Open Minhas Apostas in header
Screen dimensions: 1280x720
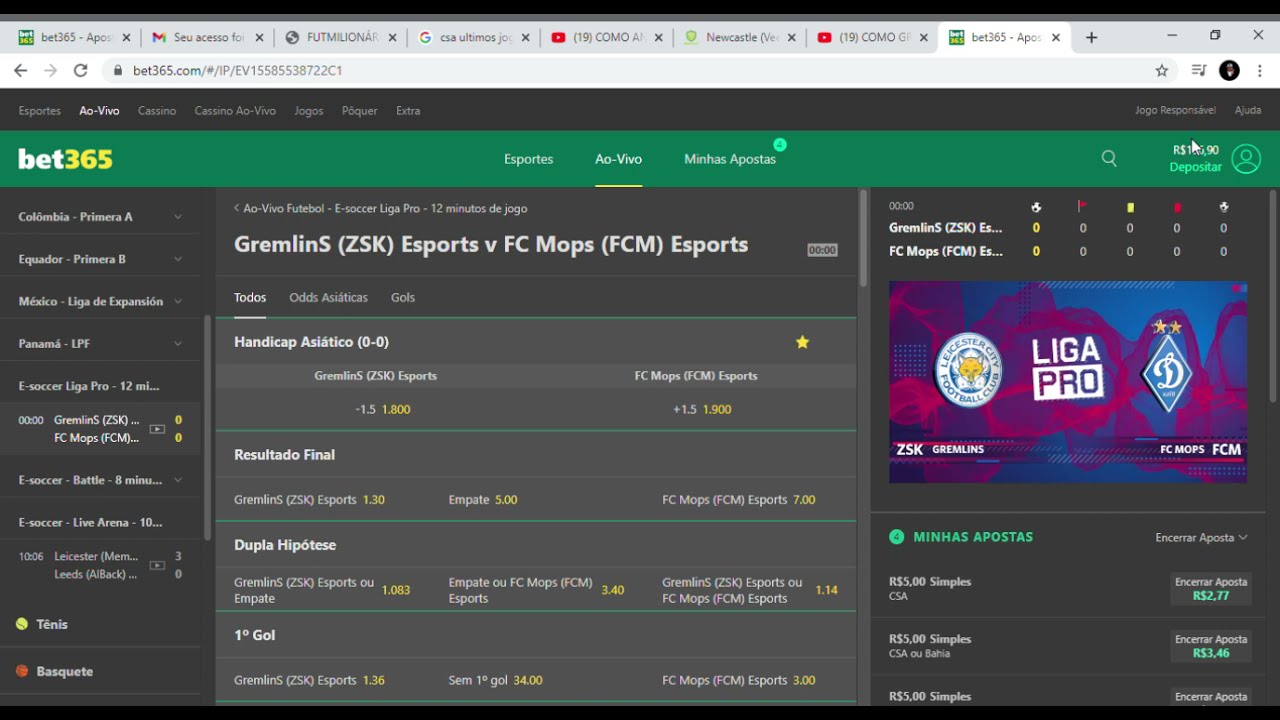tap(730, 159)
